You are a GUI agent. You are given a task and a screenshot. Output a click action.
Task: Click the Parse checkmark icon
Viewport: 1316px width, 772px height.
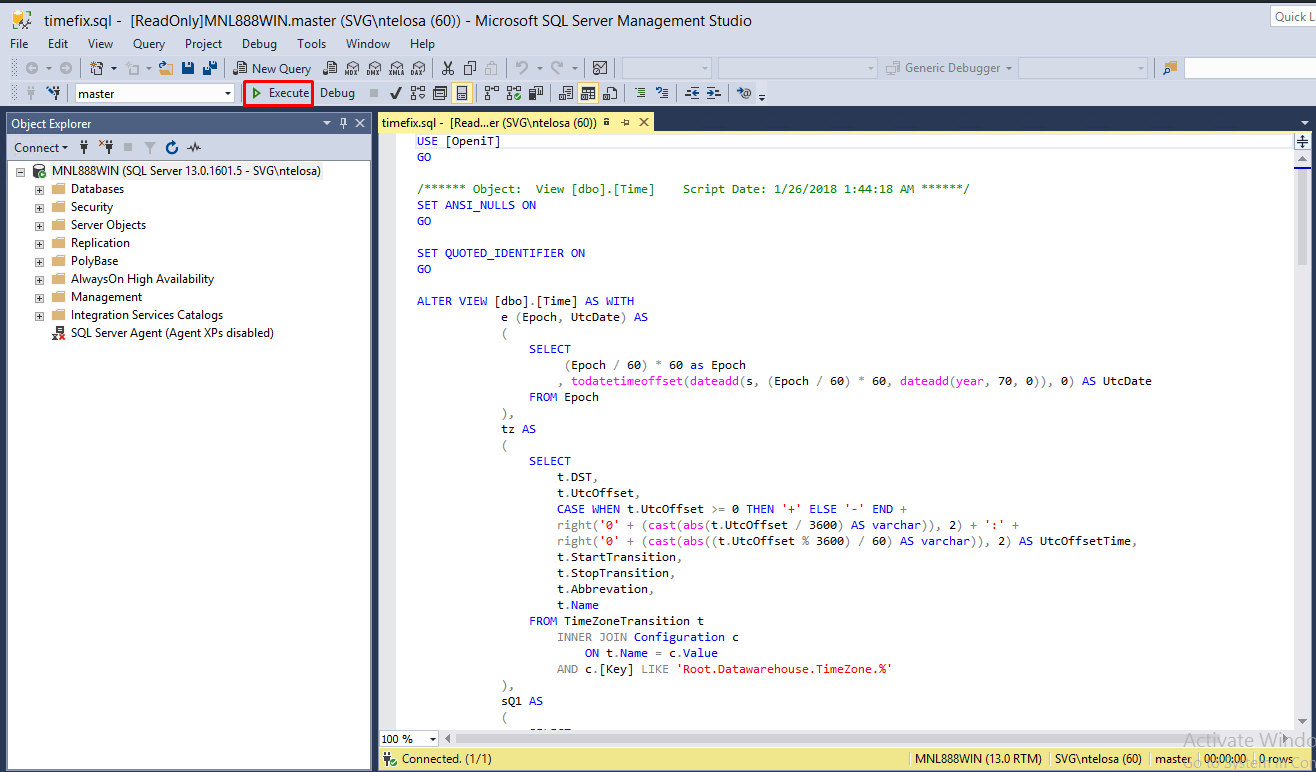pyautogui.click(x=395, y=93)
